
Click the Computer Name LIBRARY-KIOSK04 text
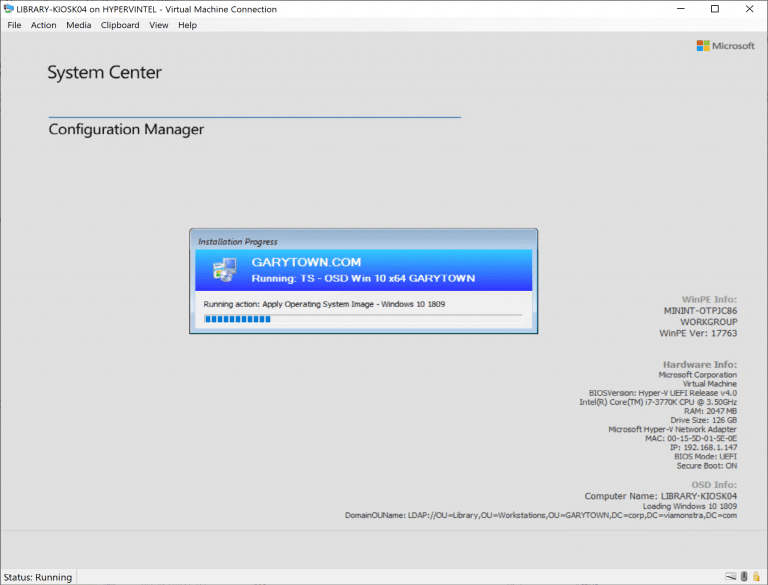pos(660,496)
